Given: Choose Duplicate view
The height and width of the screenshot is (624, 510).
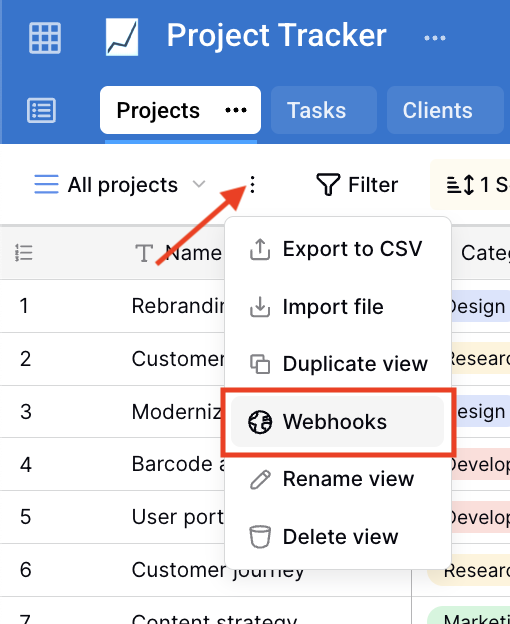Looking at the screenshot, I should click(337, 364).
